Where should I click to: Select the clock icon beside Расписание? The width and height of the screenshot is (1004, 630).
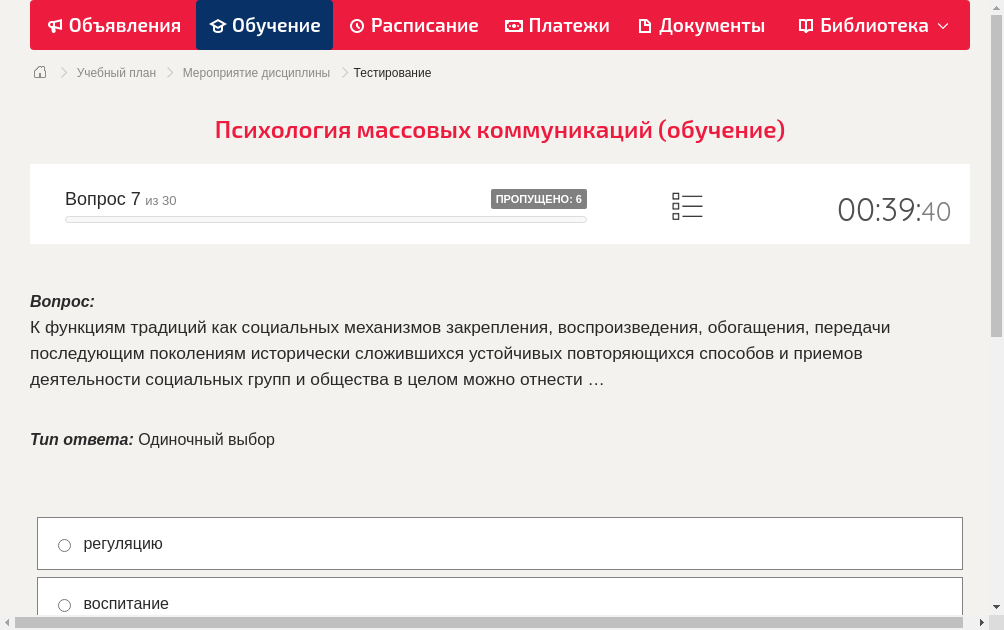(355, 25)
